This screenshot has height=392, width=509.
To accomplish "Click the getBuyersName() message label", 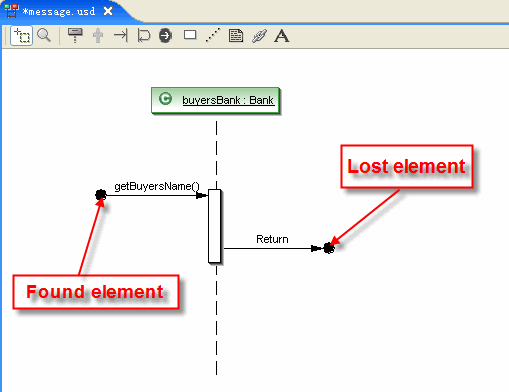I will (157, 186).
